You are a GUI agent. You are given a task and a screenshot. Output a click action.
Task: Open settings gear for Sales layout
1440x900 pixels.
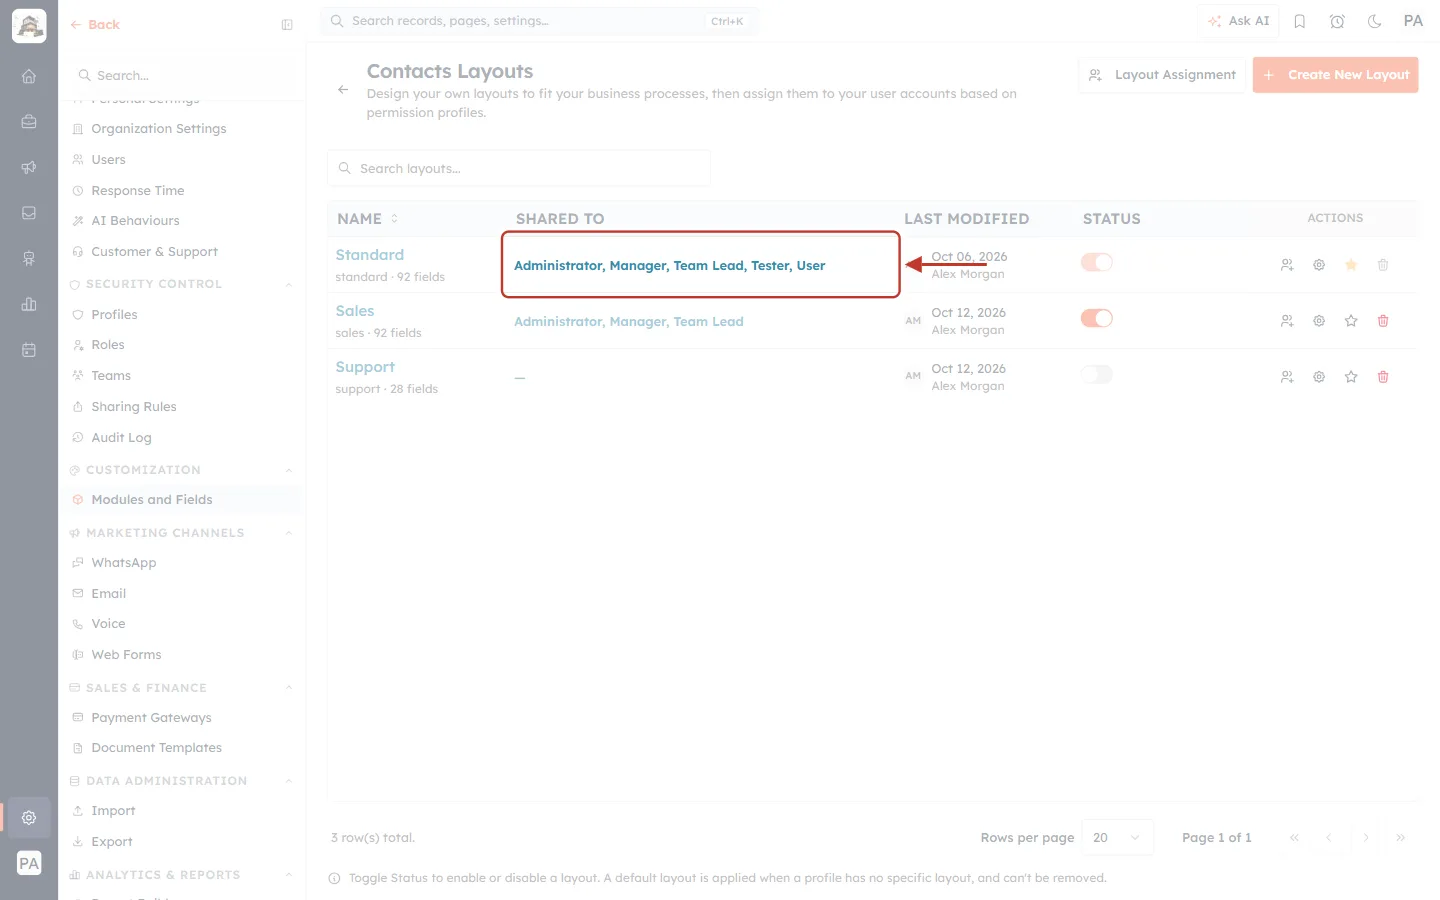tap(1319, 321)
